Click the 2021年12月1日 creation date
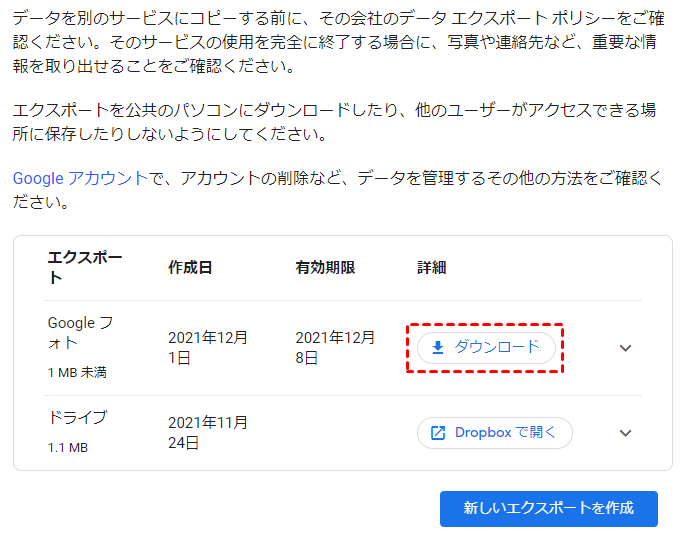Image resolution: width=683 pixels, height=535 pixels. click(x=208, y=347)
